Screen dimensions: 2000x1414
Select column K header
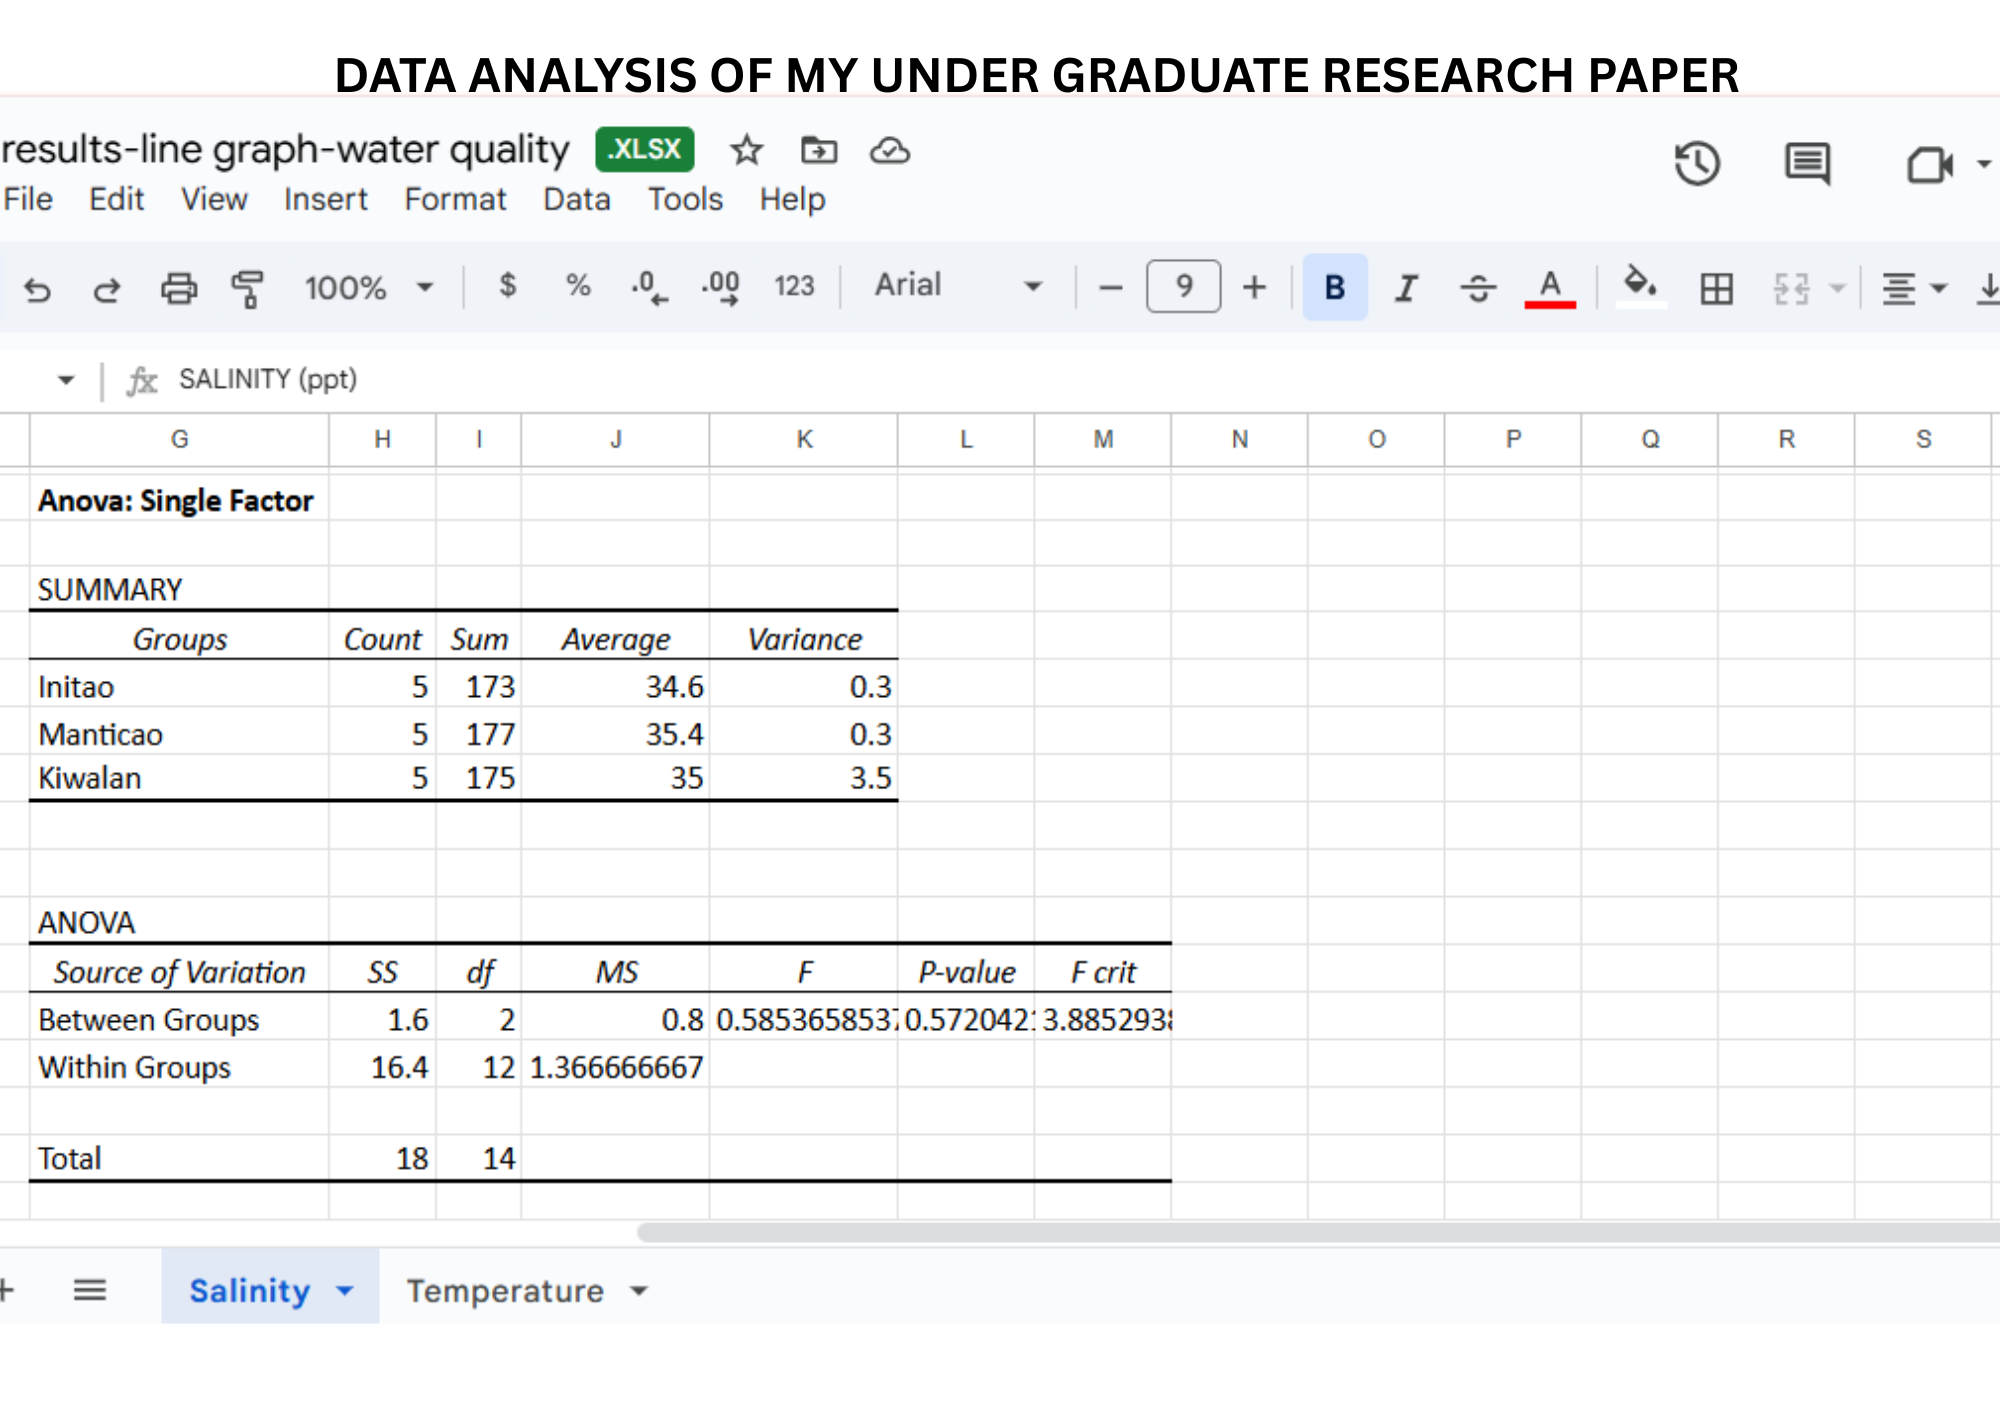tap(804, 440)
